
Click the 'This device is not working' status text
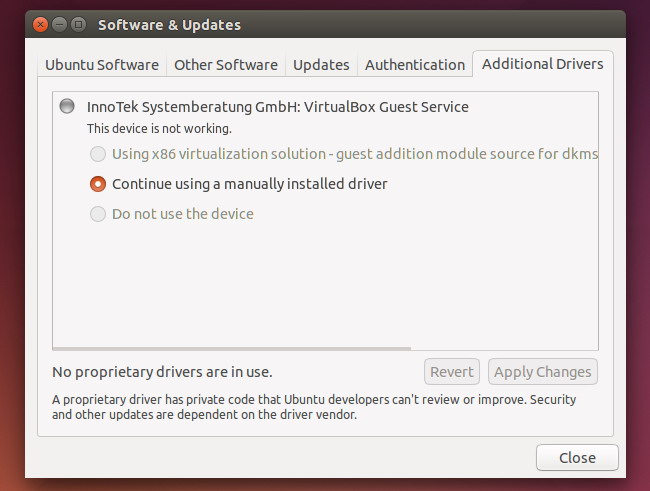point(159,129)
